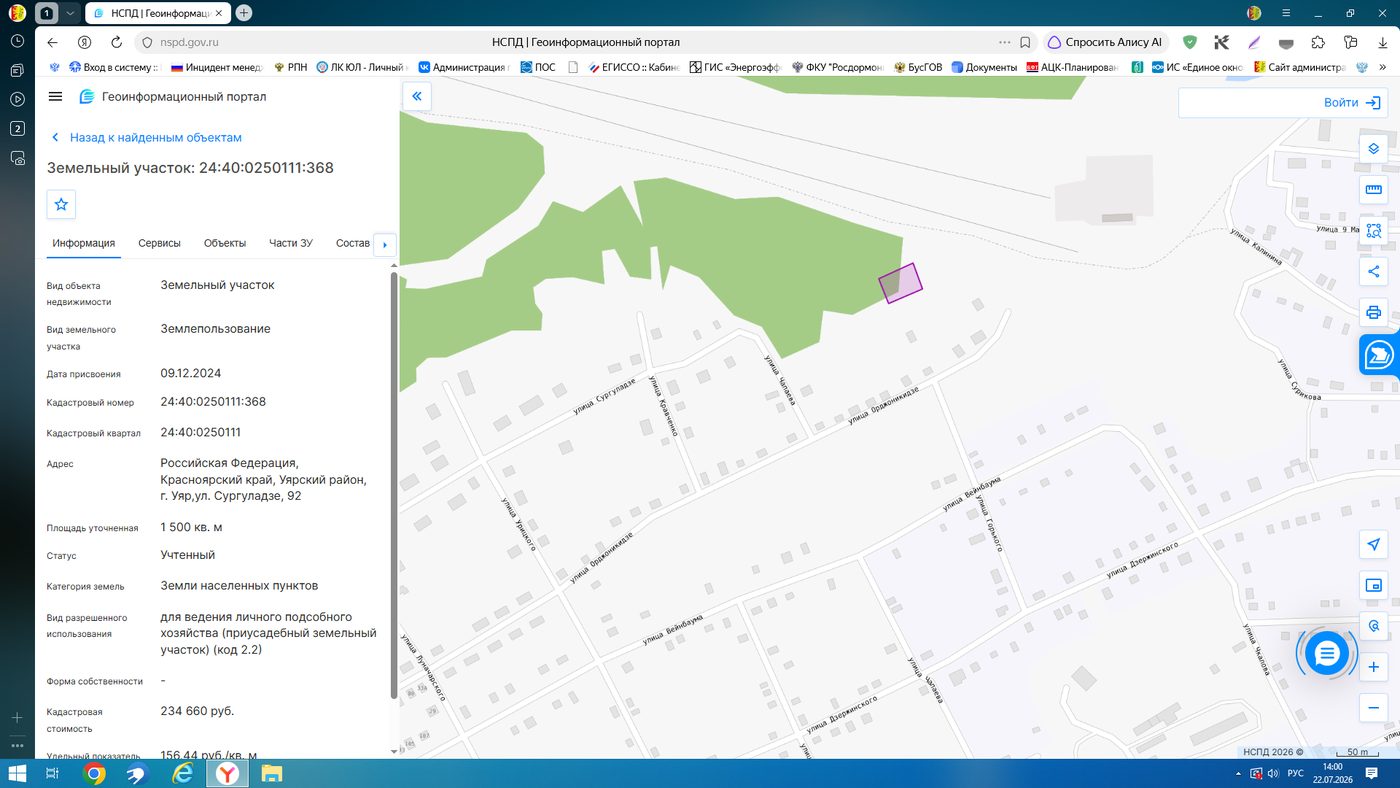
Task: Switch to the Части ЗУ tab
Action: [291, 243]
